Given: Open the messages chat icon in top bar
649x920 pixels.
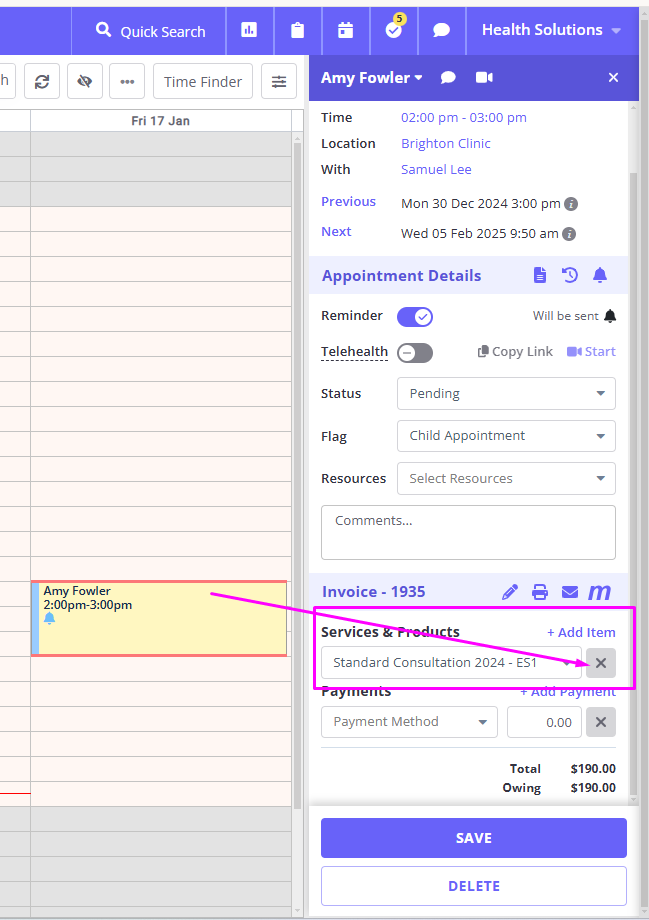Looking at the screenshot, I should coord(441,30).
